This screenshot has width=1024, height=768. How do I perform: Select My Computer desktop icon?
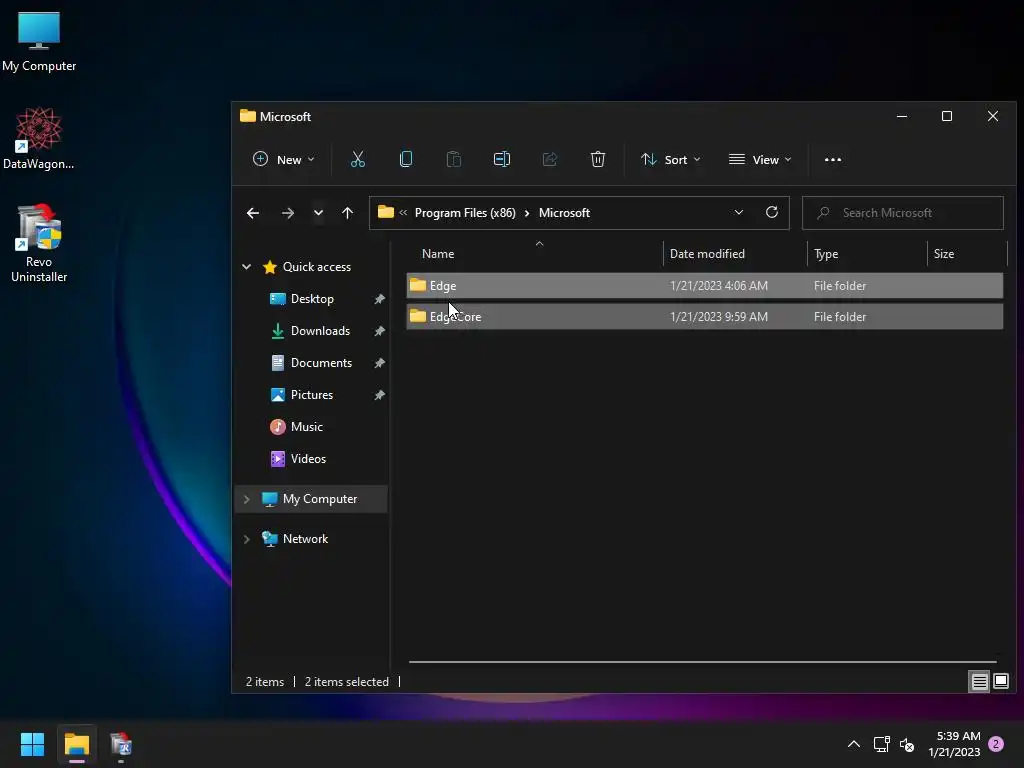pyautogui.click(x=39, y=42)
